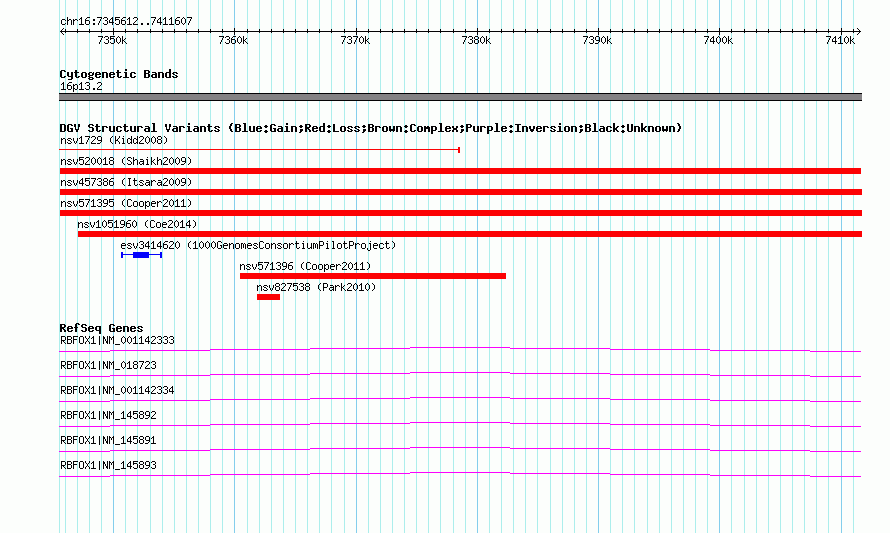Open the nsv1729 (Kidd2008) variant label
890x533 pixels.
pyautogui.click(x=114, y=140)
